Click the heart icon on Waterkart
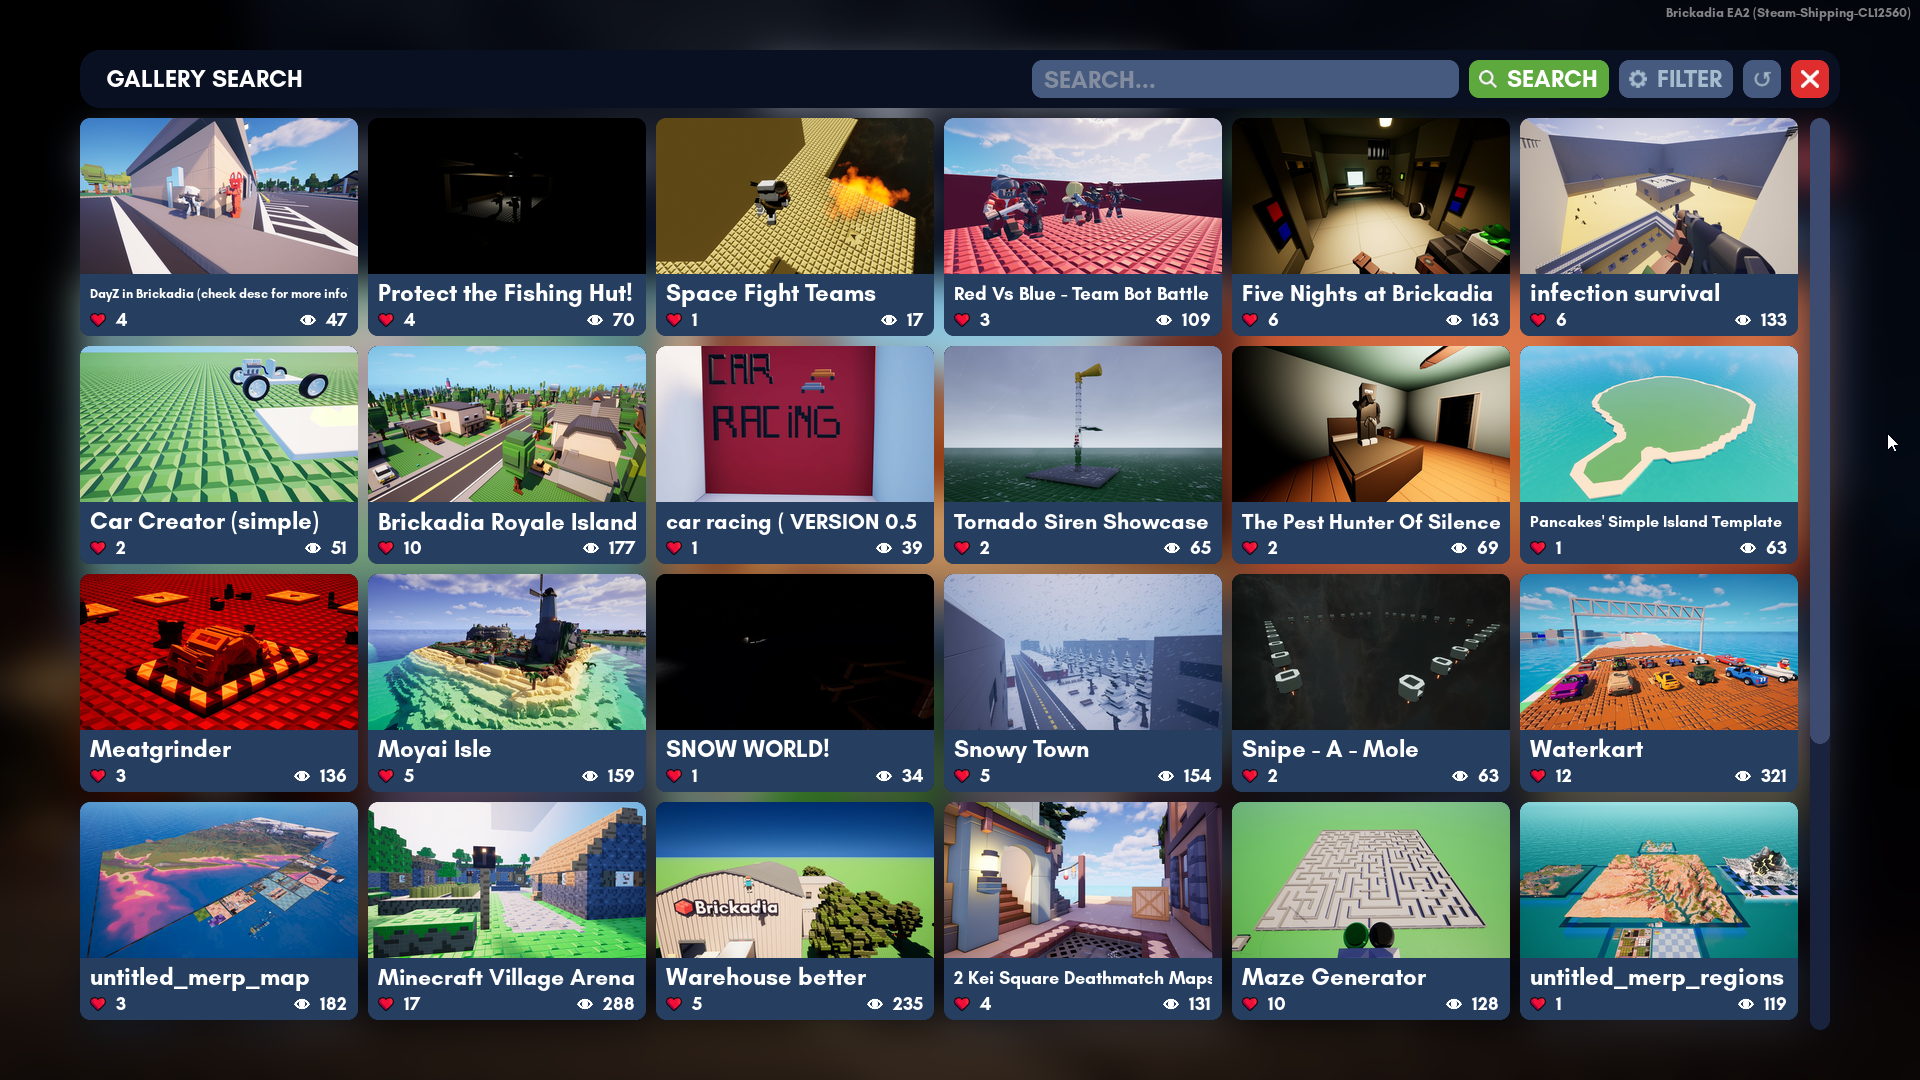 point(1538,776)
